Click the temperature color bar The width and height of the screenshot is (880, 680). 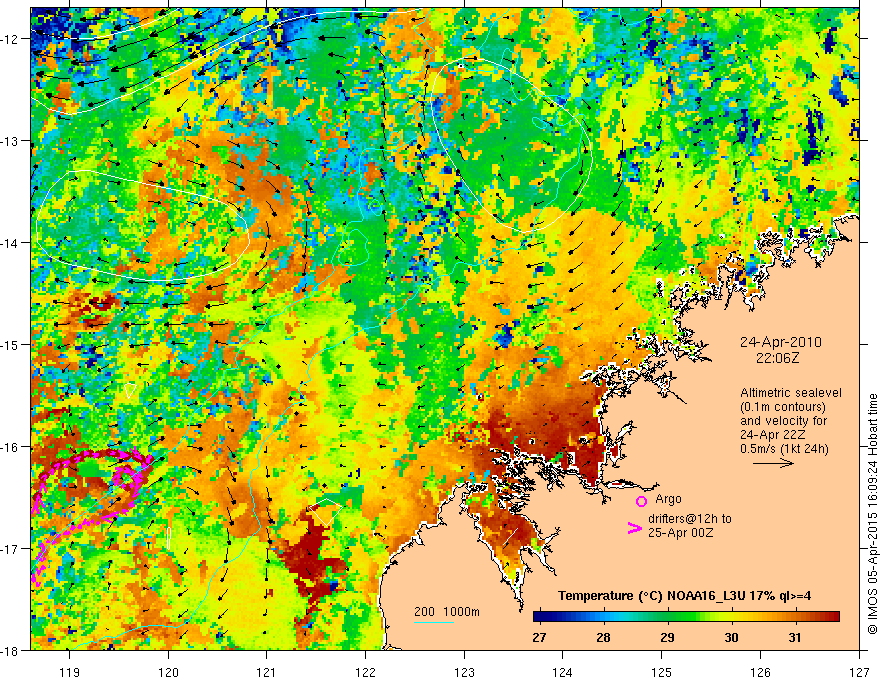click(x=686, y=617)
